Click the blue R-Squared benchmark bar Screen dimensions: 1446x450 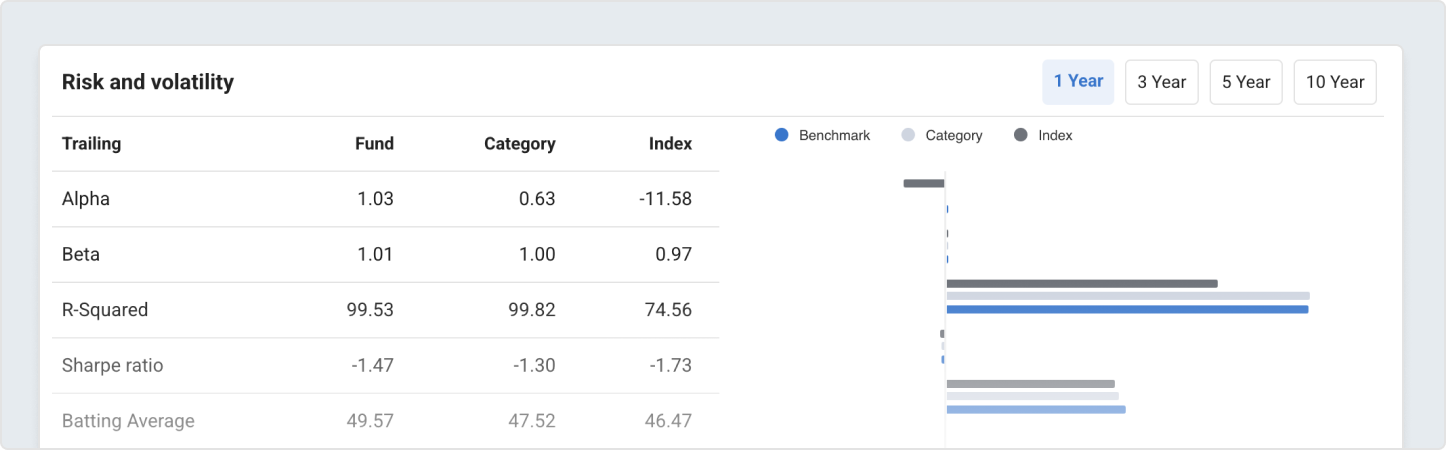click(x=1127, y=309)
